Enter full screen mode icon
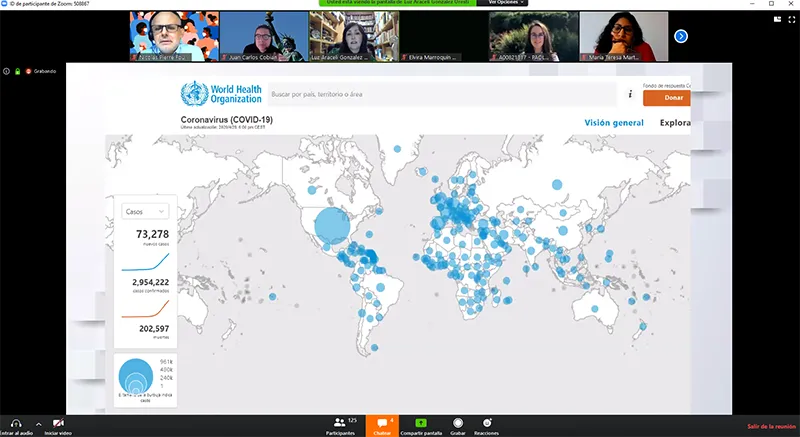 792,19
